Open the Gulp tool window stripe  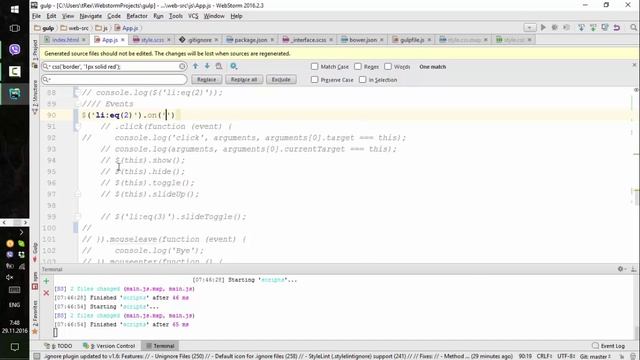[35, 252]
